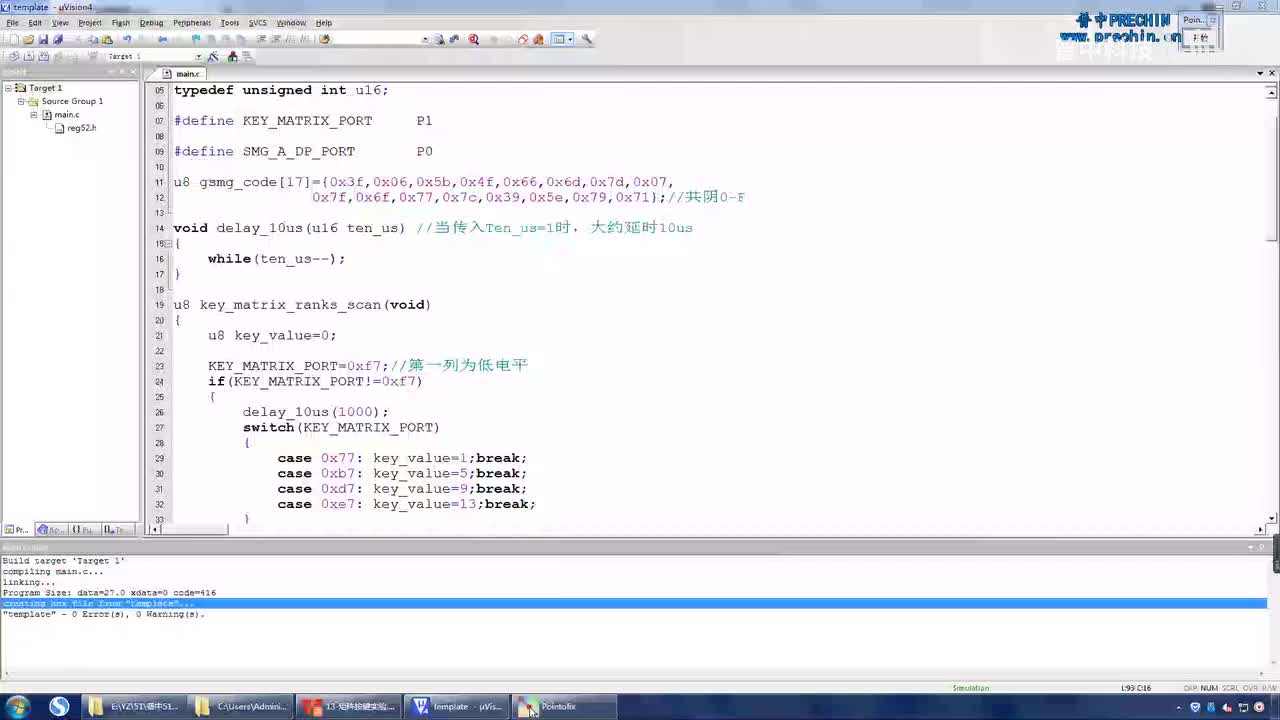This screenshot has height=720, width=1280.
Task: Open the Find text combo box dropdown
Action: click(x=425, y=40)
